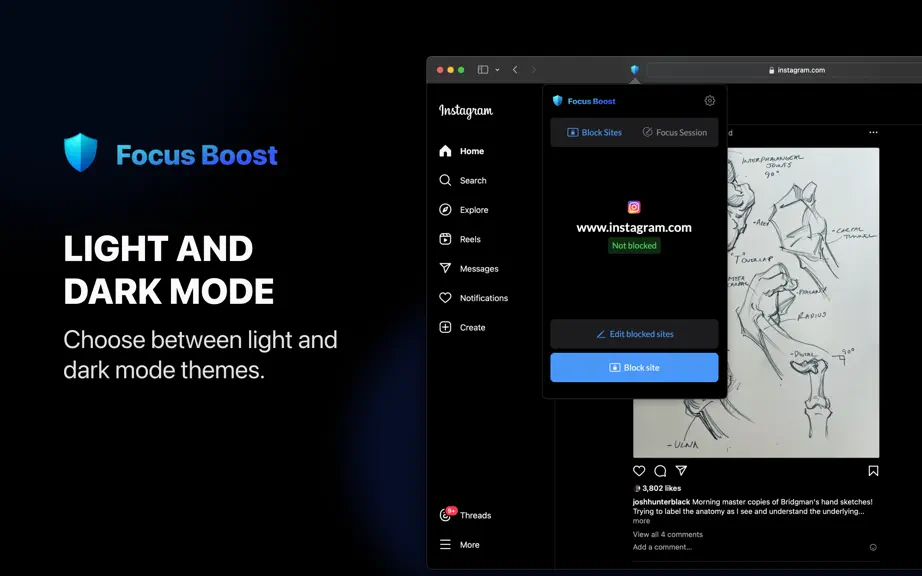Click Add a comment field
Screen dimensions: 922x576
click(662, 547)
